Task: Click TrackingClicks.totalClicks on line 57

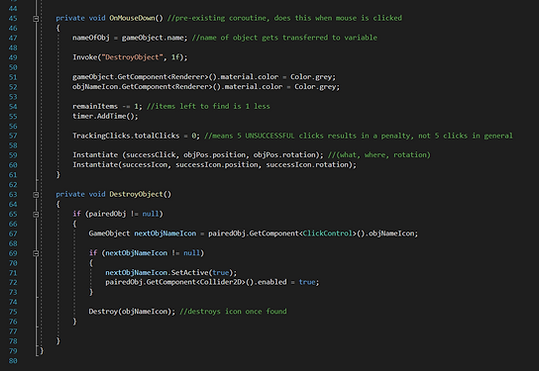Action: click(126, 136)
